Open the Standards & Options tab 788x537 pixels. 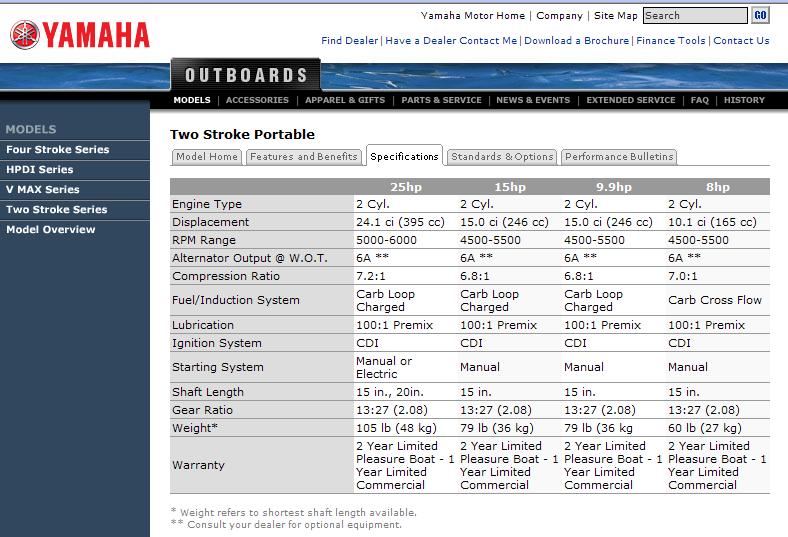coord(501,157)
